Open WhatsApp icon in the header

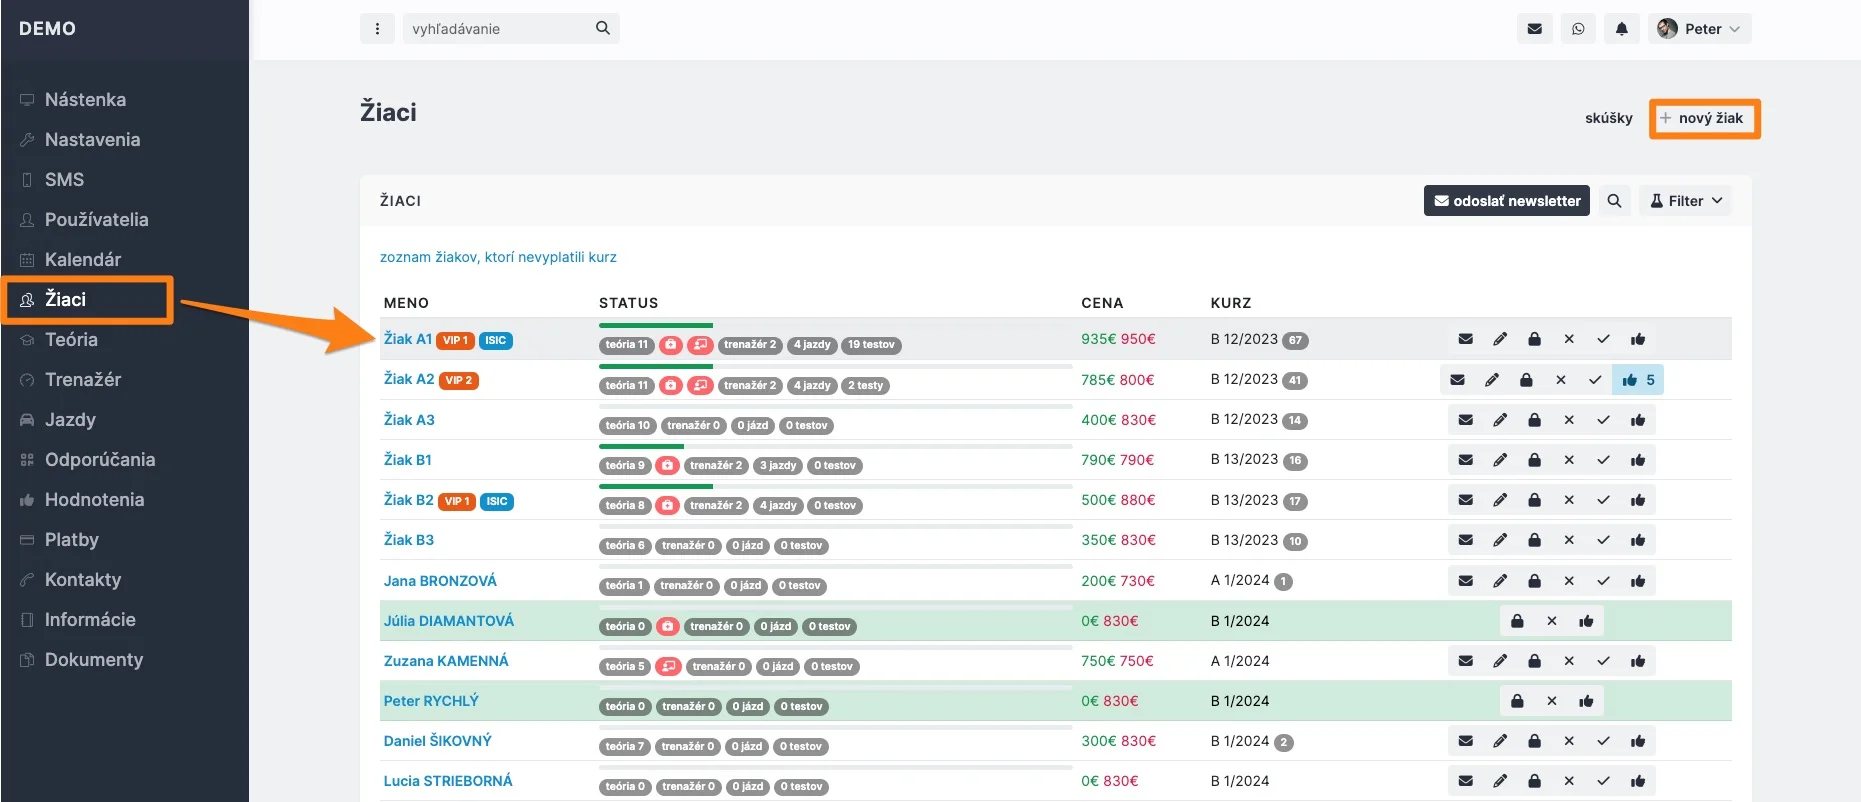coord(1578,29)
